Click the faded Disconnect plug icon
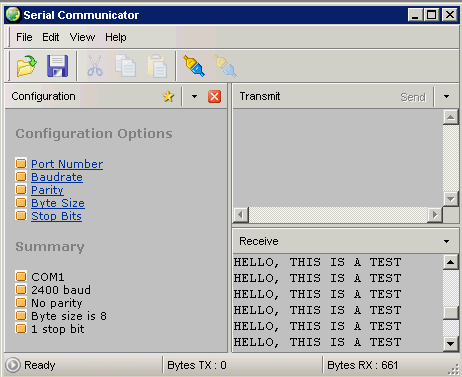Screen dimensions: 462x377 tap(225, 66)
